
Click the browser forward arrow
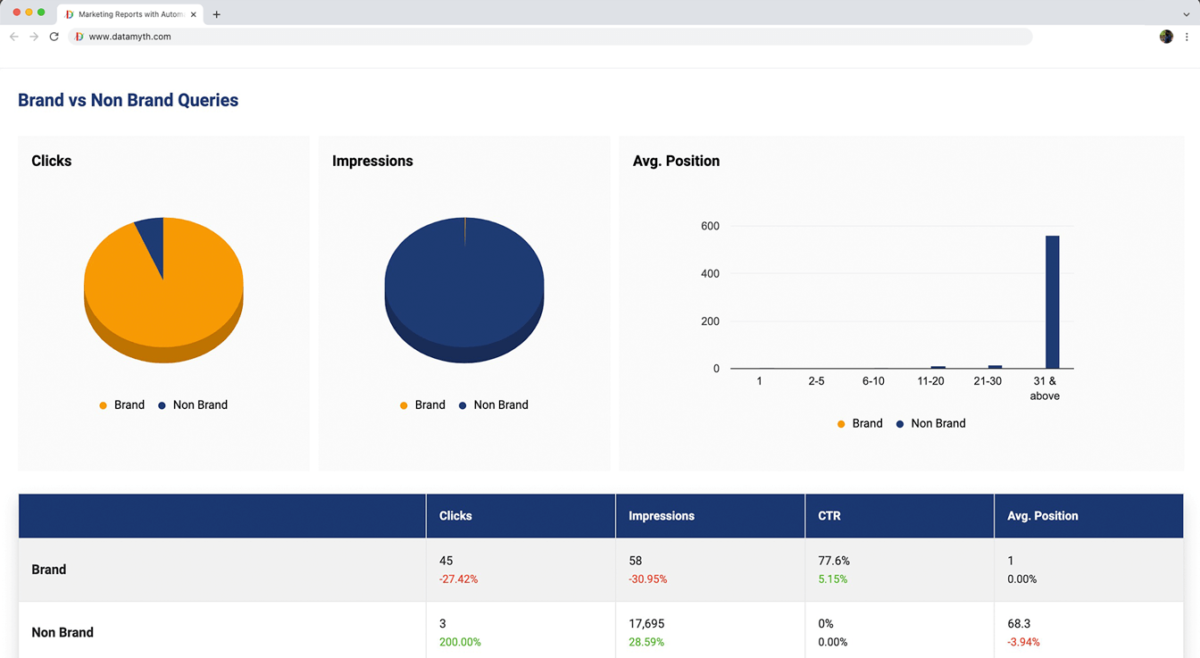pyautogui.click(x=33, y=36)
